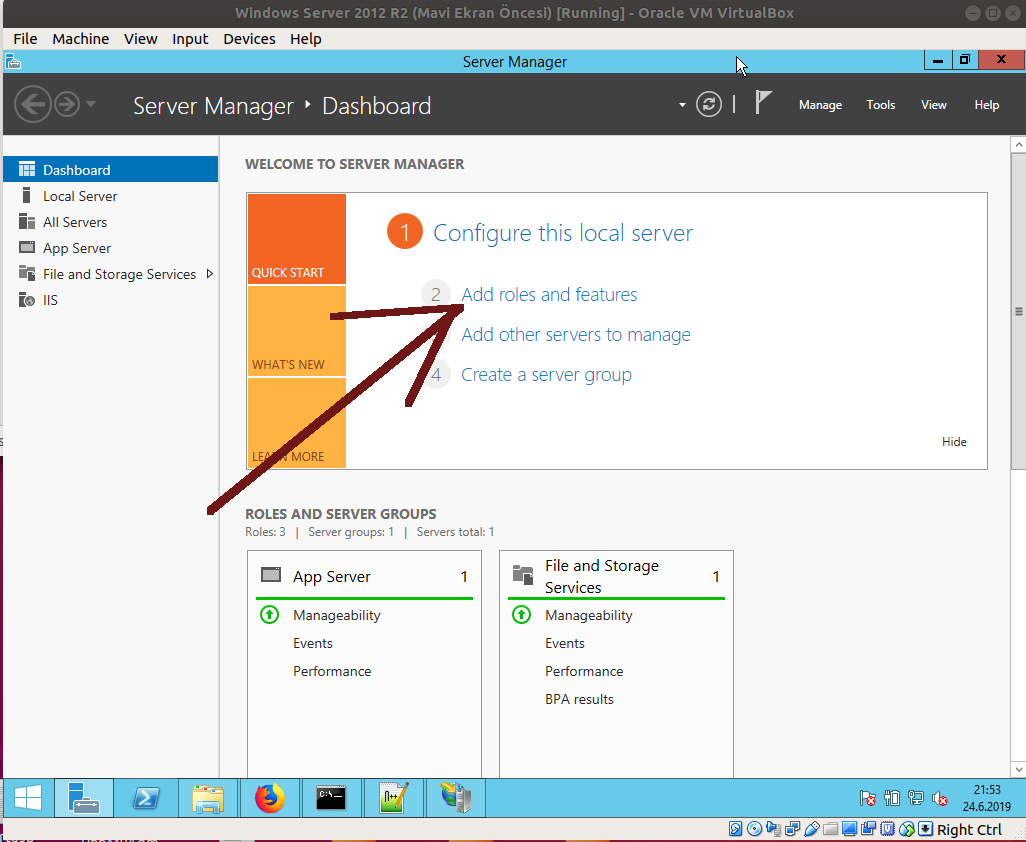Select the WHAT'S NEW tile
This screenshot has height=842, width=1026.
296,331
